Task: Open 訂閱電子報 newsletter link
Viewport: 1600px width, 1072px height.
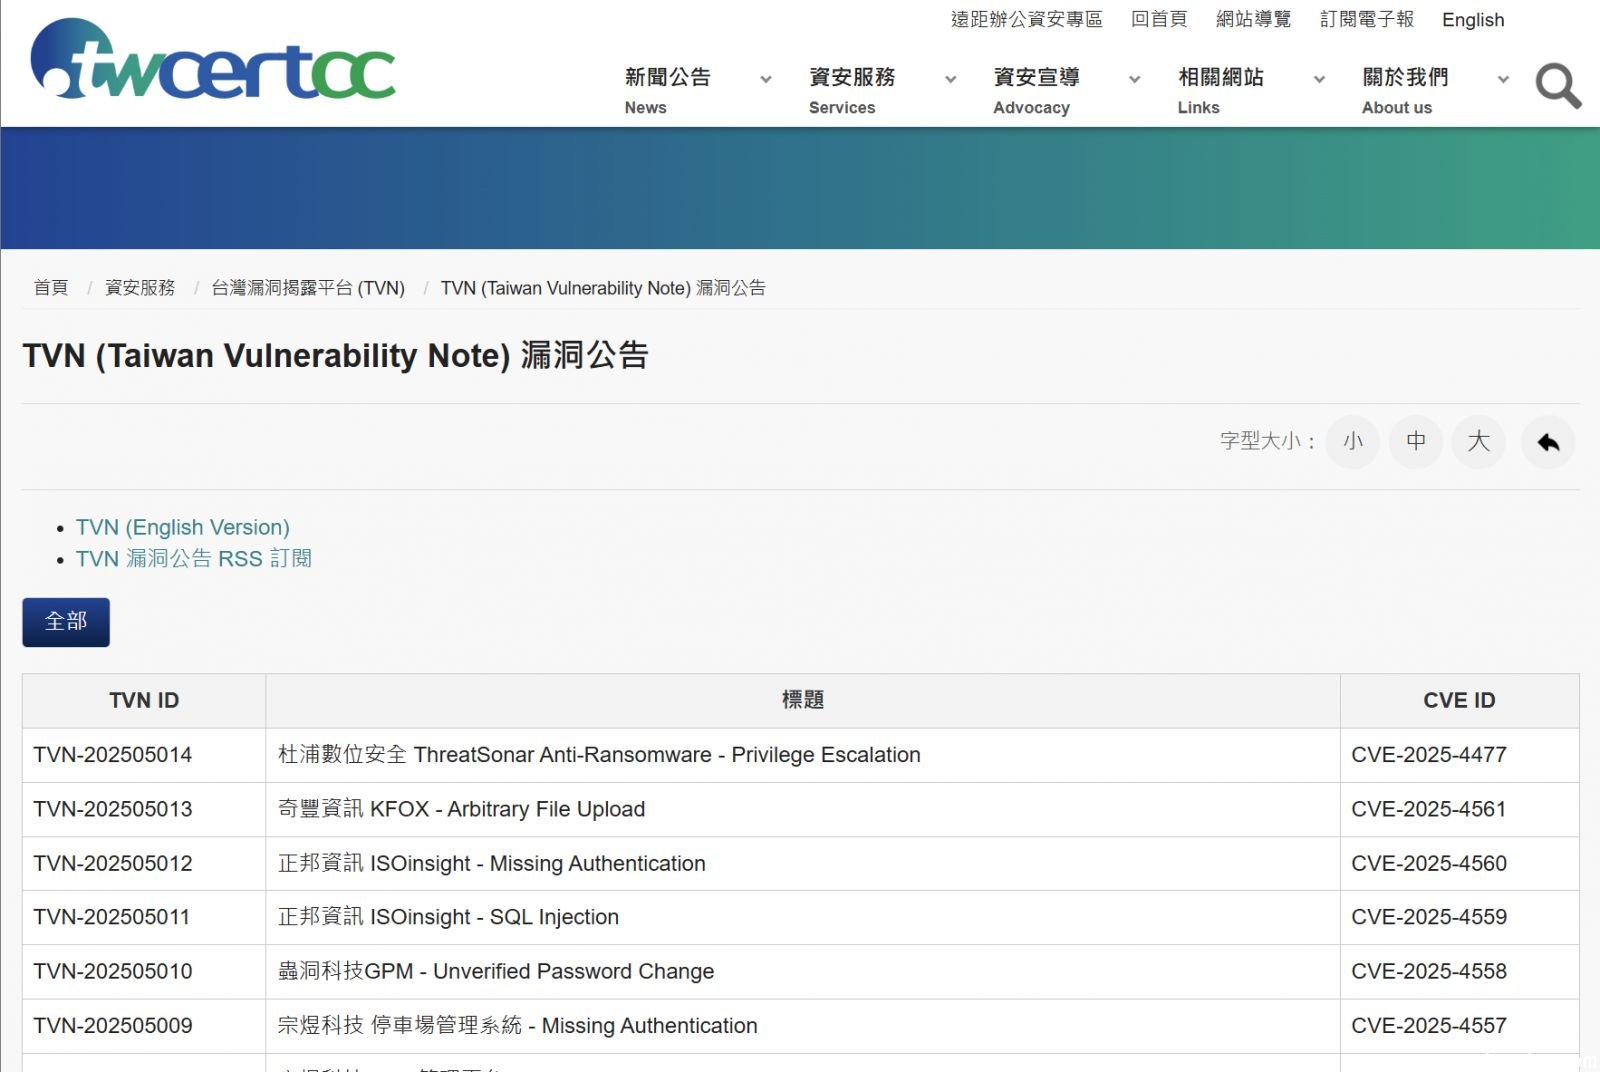Action: (1367, 19)
